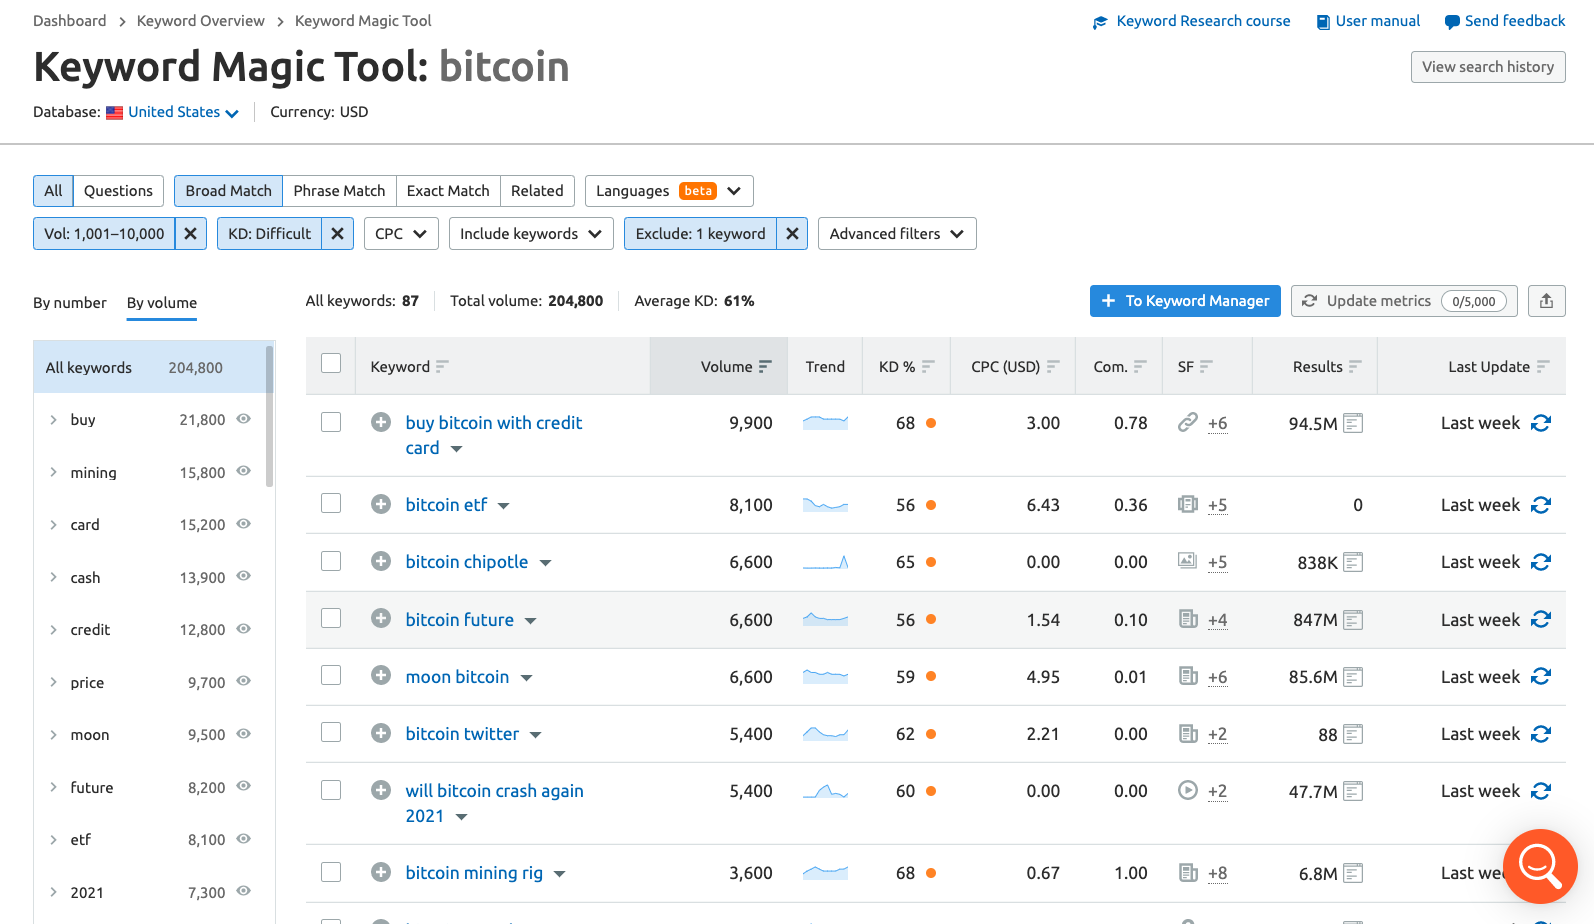This screenshot has height=924, width=1594.
Task: Open the Advanced filters dropdown
Action: (897, 234)
